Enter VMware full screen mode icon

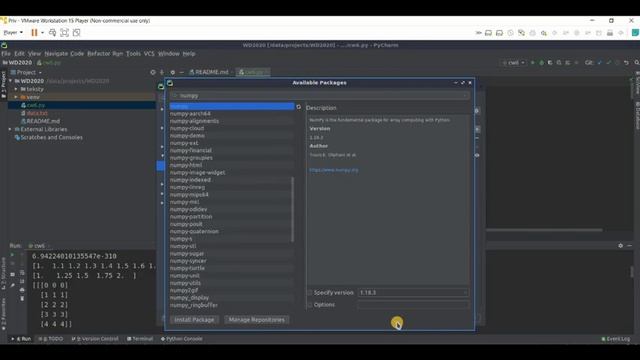point(64,33)
